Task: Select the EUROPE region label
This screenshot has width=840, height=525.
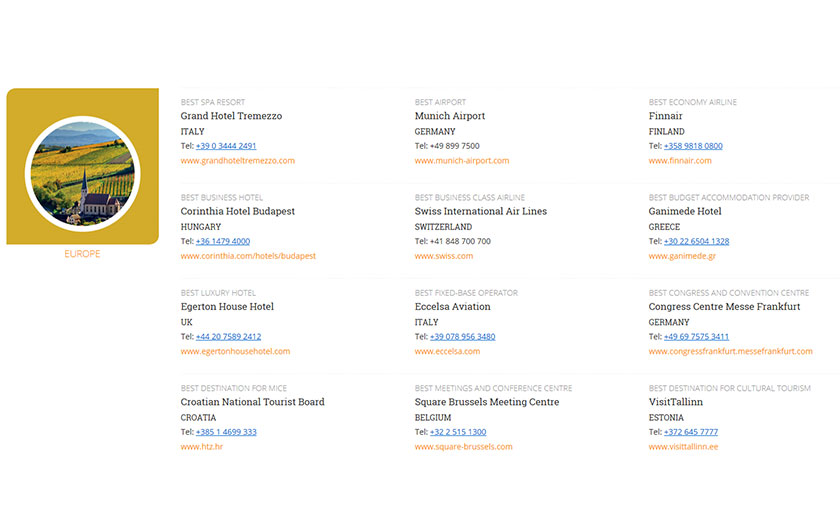Action: (82, 254)
